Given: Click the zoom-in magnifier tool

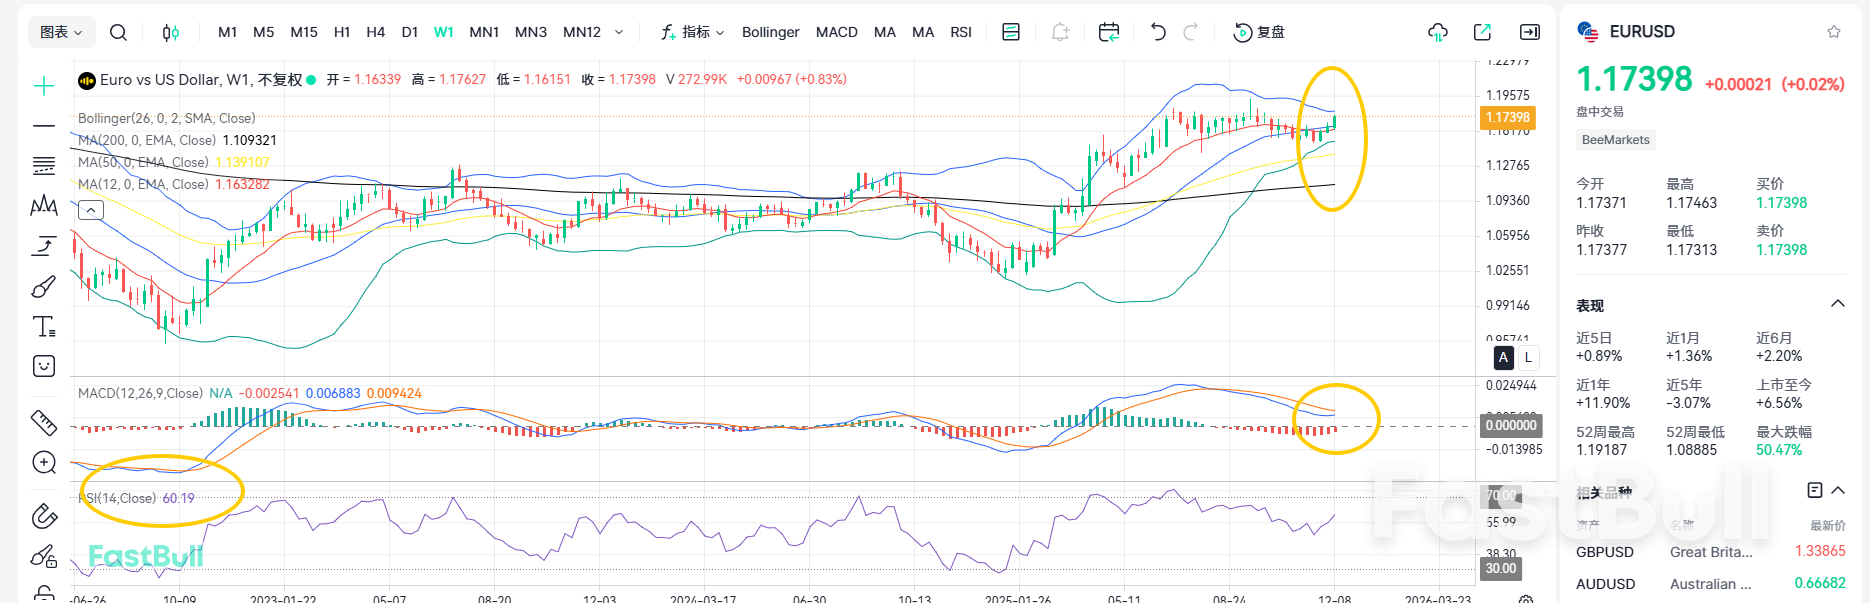Looking at the screenshot, I should 44,462.
